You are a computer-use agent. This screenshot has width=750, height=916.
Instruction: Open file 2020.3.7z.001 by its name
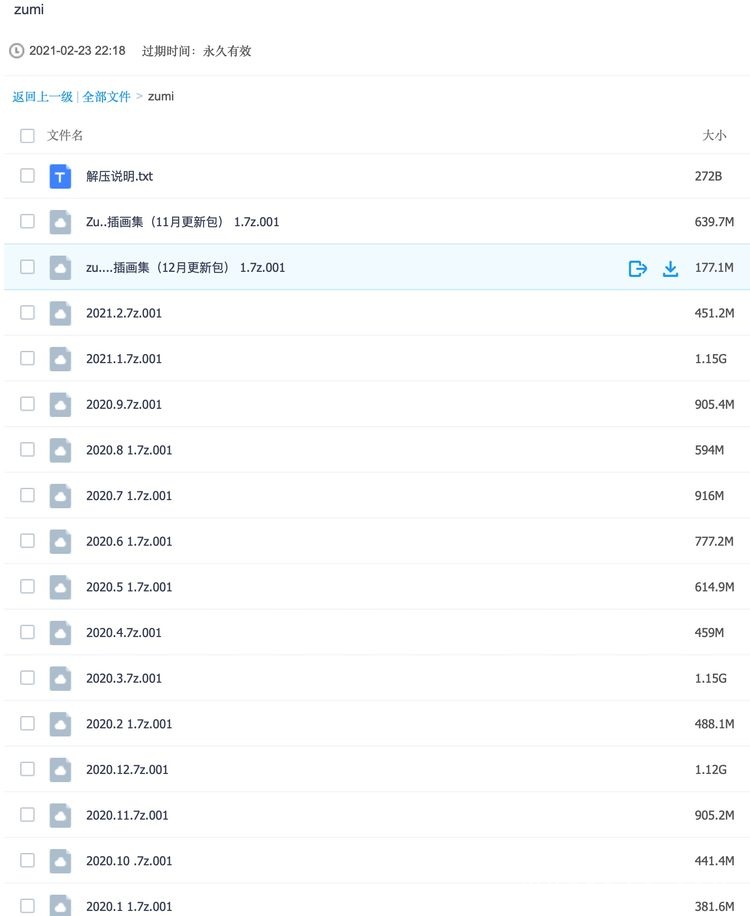pyautogui.click(x=124, y=678)
